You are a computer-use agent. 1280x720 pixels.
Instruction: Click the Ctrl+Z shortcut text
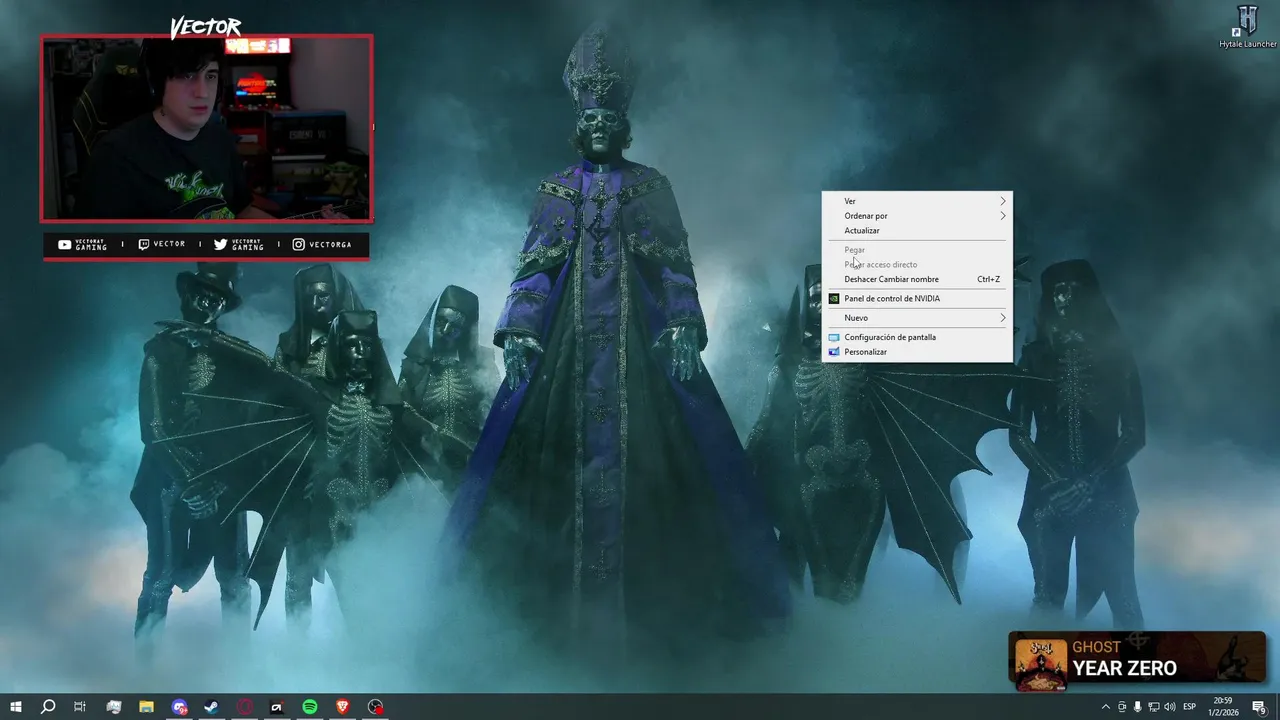point(988,279)
